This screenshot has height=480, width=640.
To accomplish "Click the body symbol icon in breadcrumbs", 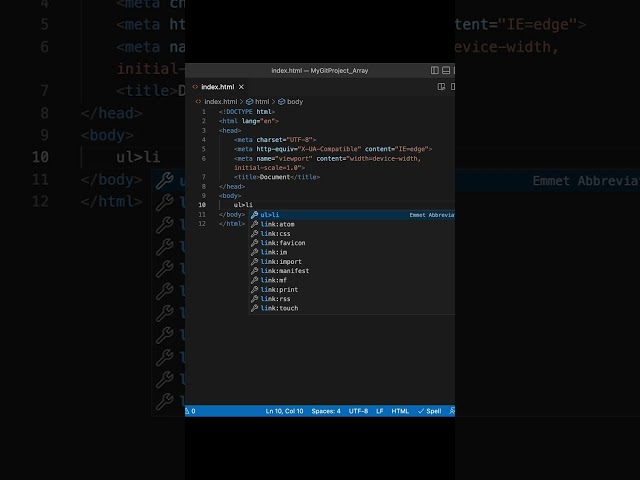I will pos(281,102).
